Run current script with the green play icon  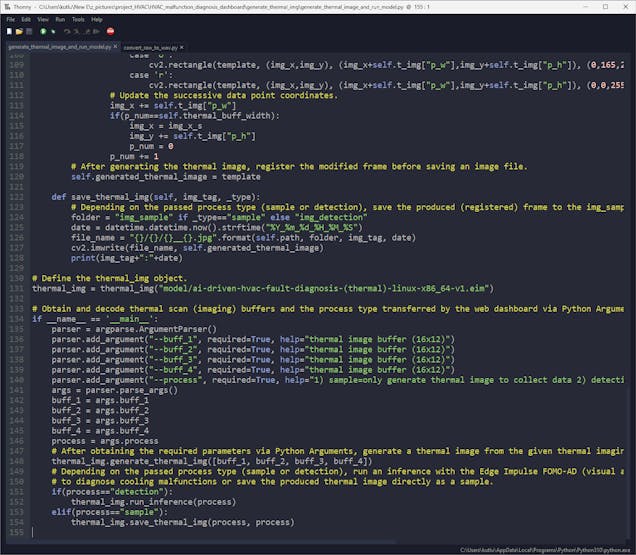coord(43,31)
